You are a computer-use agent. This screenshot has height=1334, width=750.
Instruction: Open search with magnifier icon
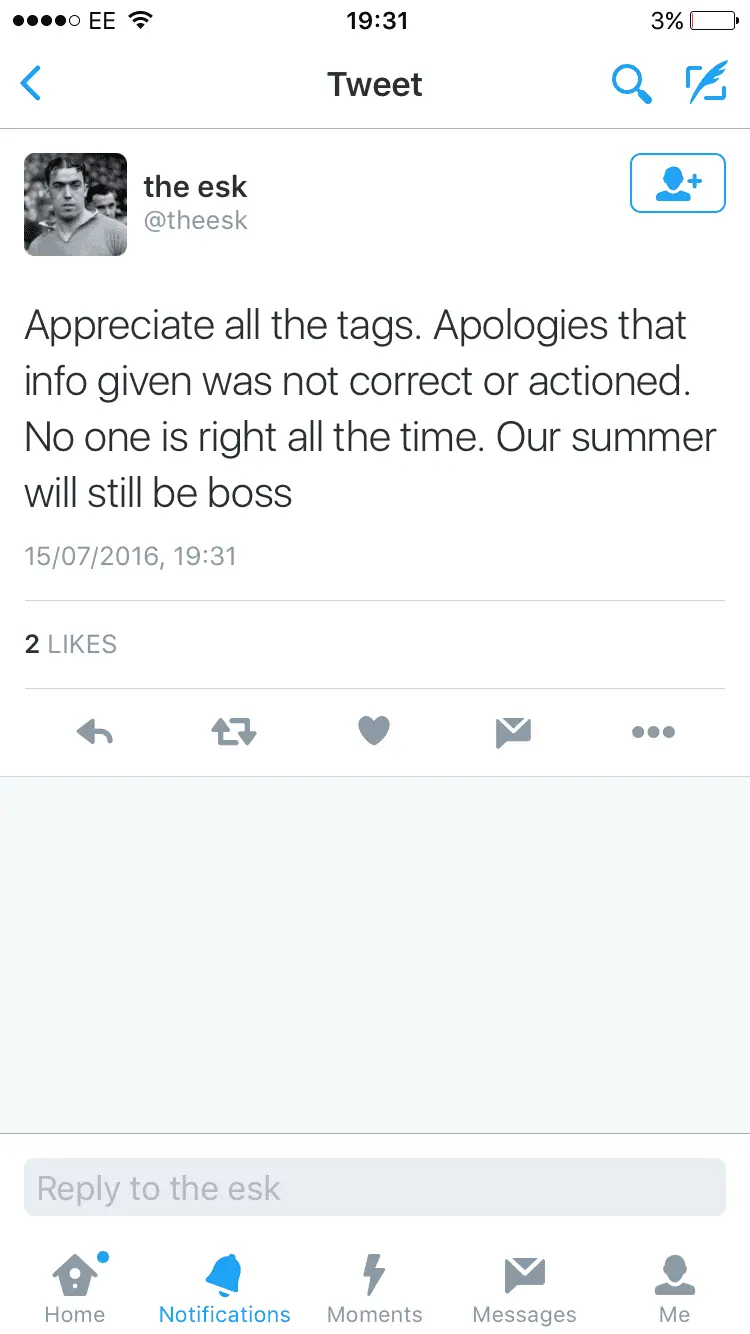[x=632, y=84]
